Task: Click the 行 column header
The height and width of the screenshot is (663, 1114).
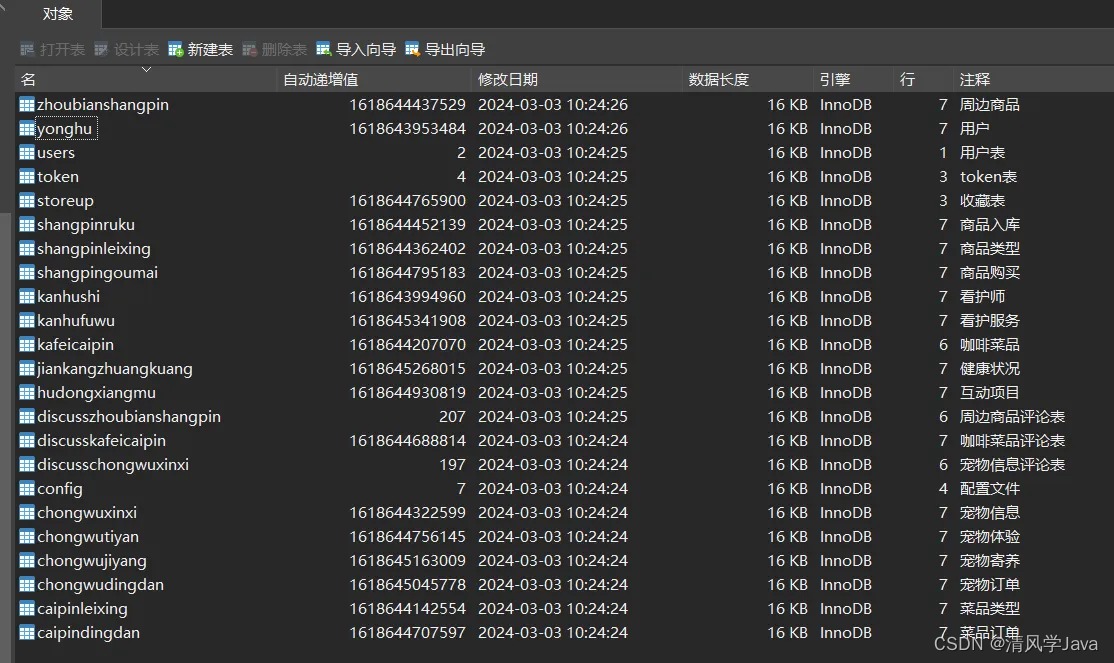Action: tap(924, 80)
